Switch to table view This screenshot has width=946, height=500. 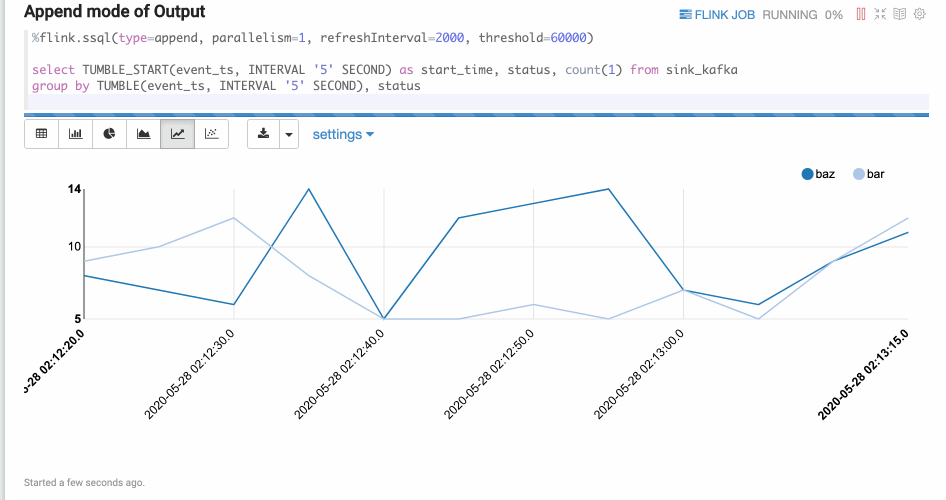pyautogui.click(x=42, y=134)
